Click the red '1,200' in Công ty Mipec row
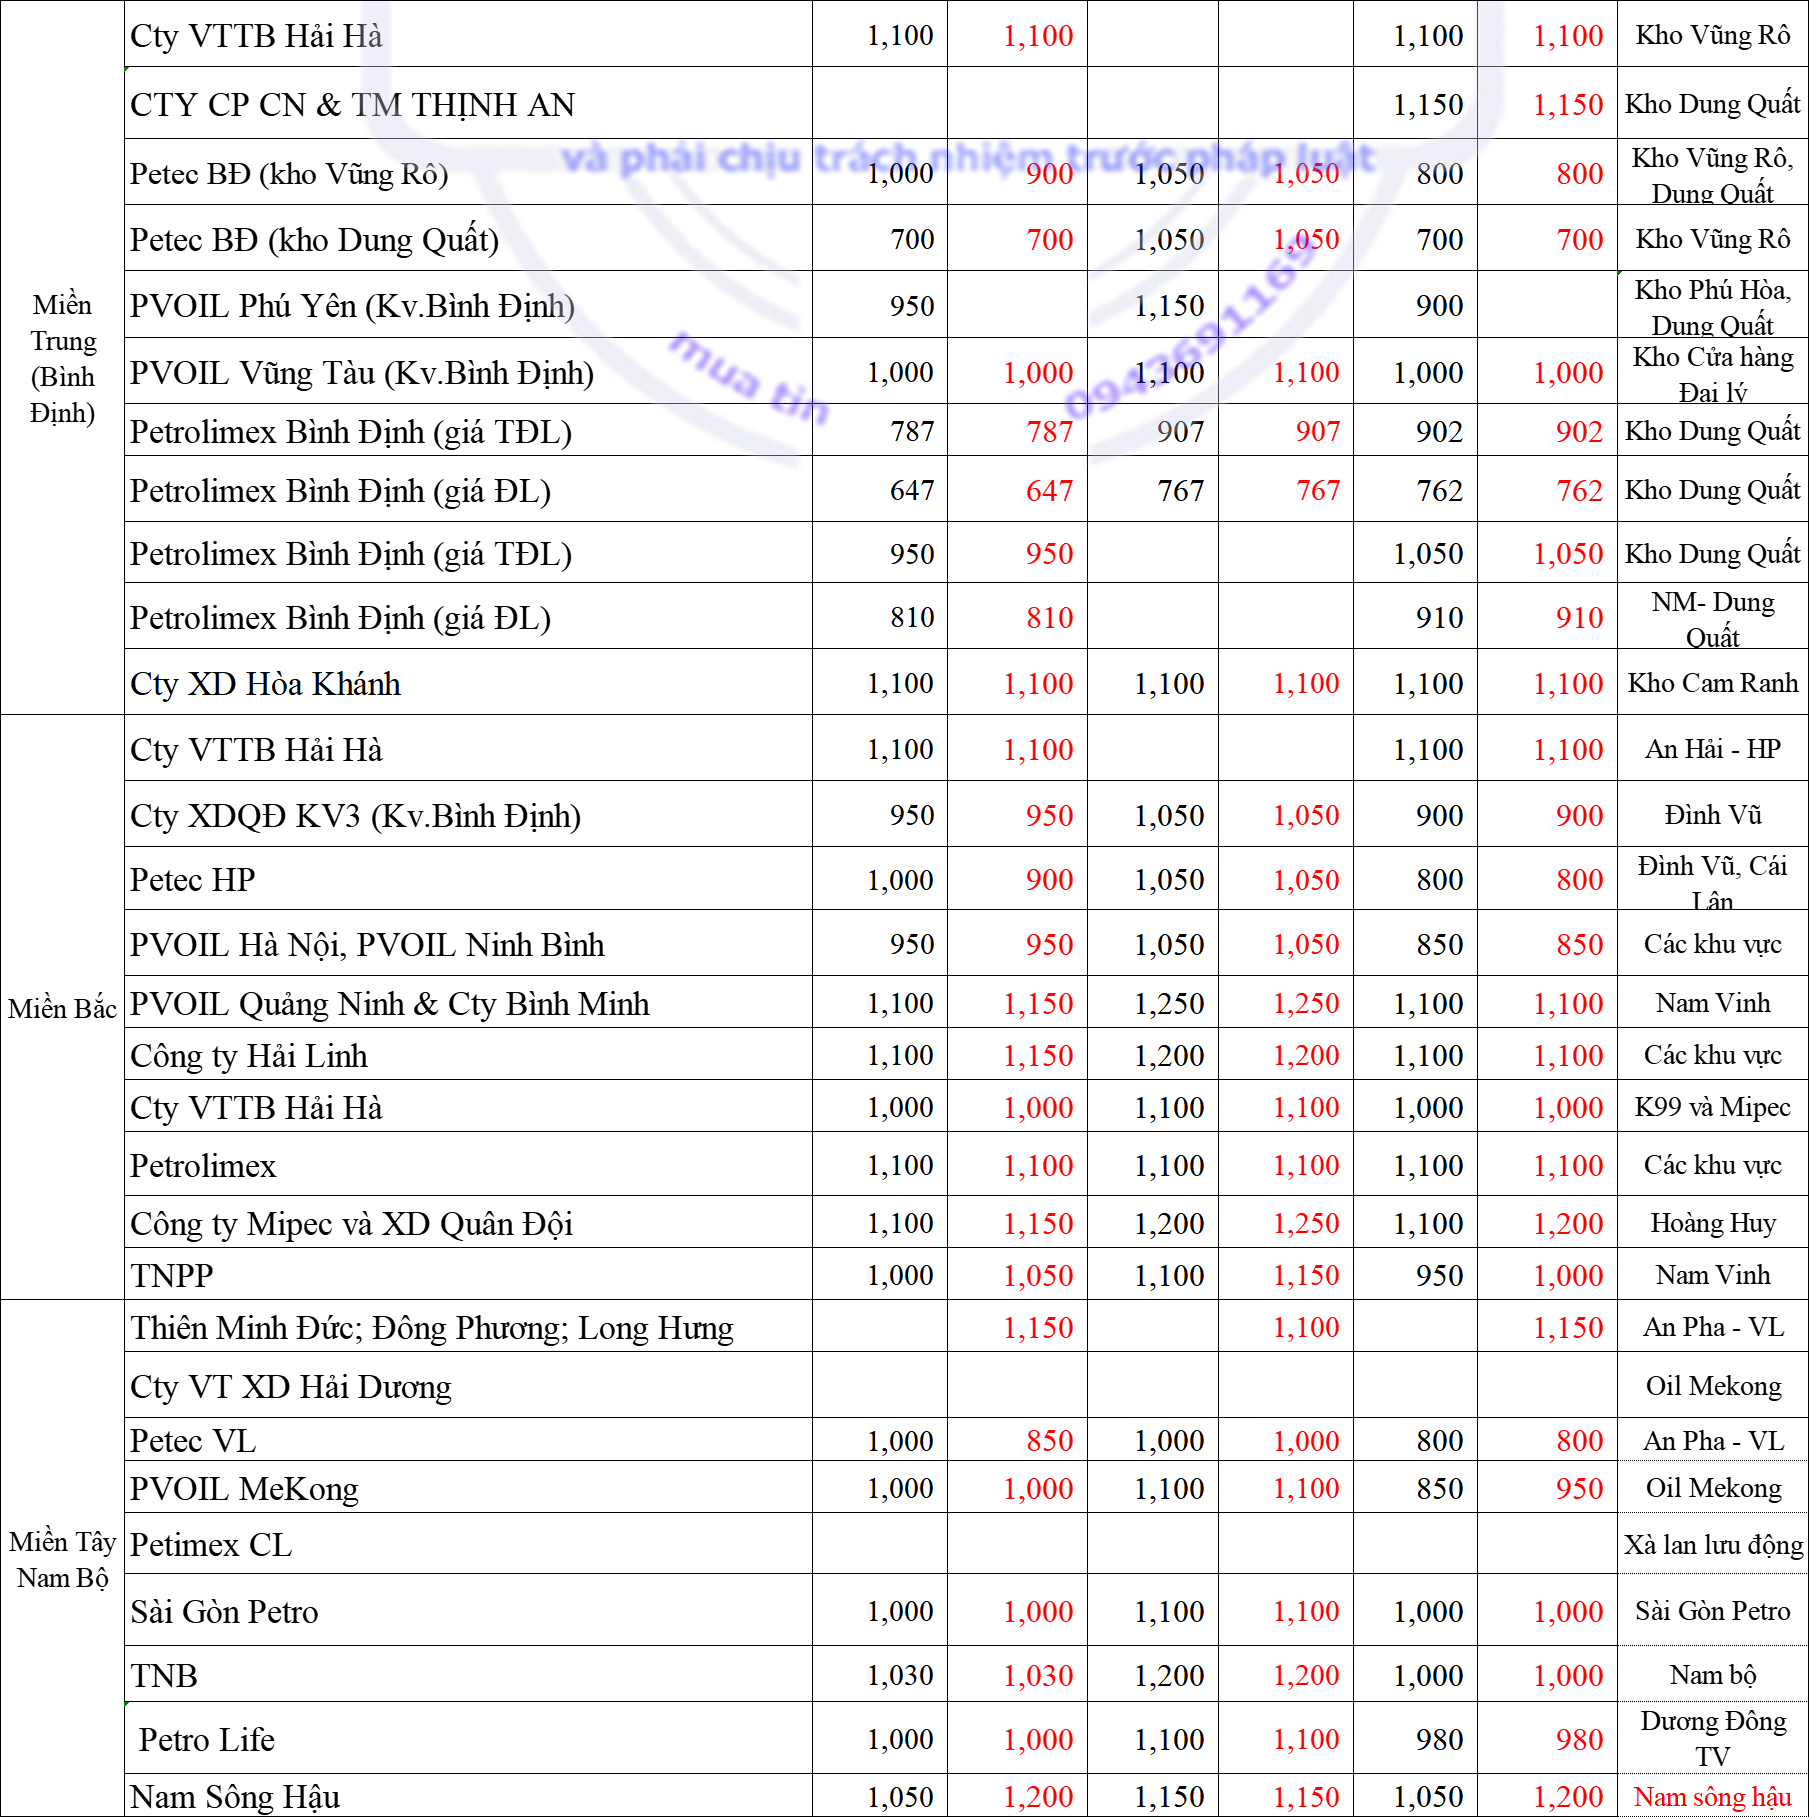The height and width of the screenshot is (1817, 1809). (1568, 1223)
